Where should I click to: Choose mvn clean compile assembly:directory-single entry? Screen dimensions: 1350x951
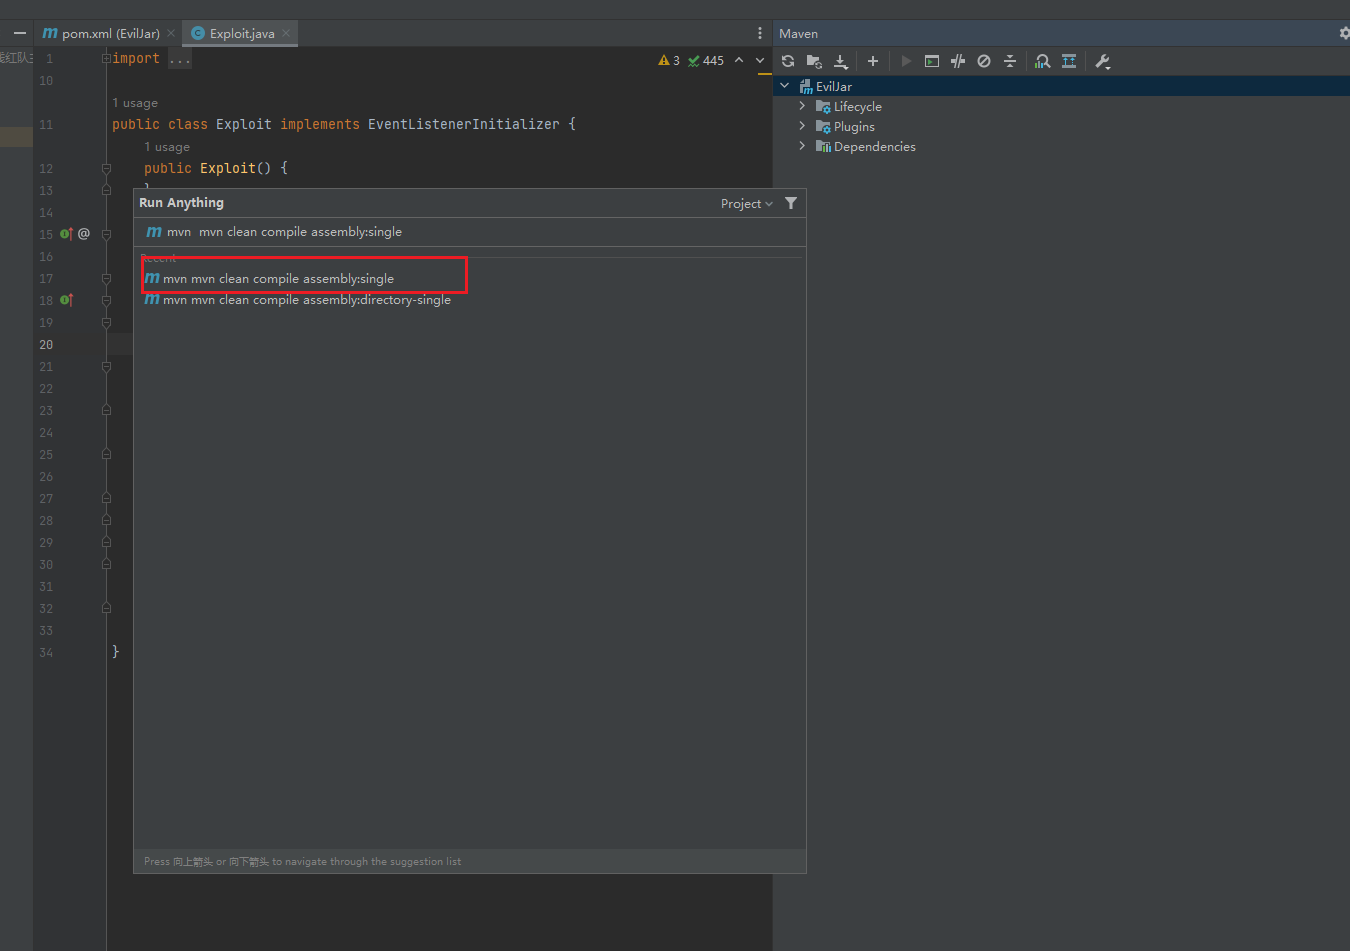[306, 300]
